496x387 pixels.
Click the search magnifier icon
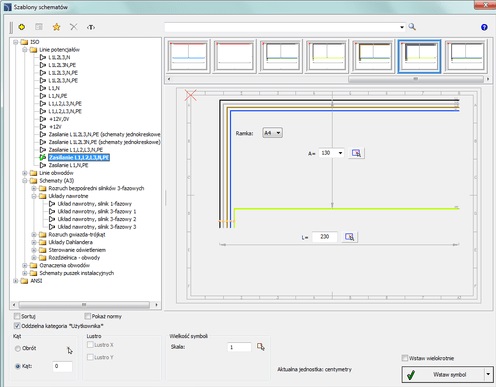click(x=412, y=27)
